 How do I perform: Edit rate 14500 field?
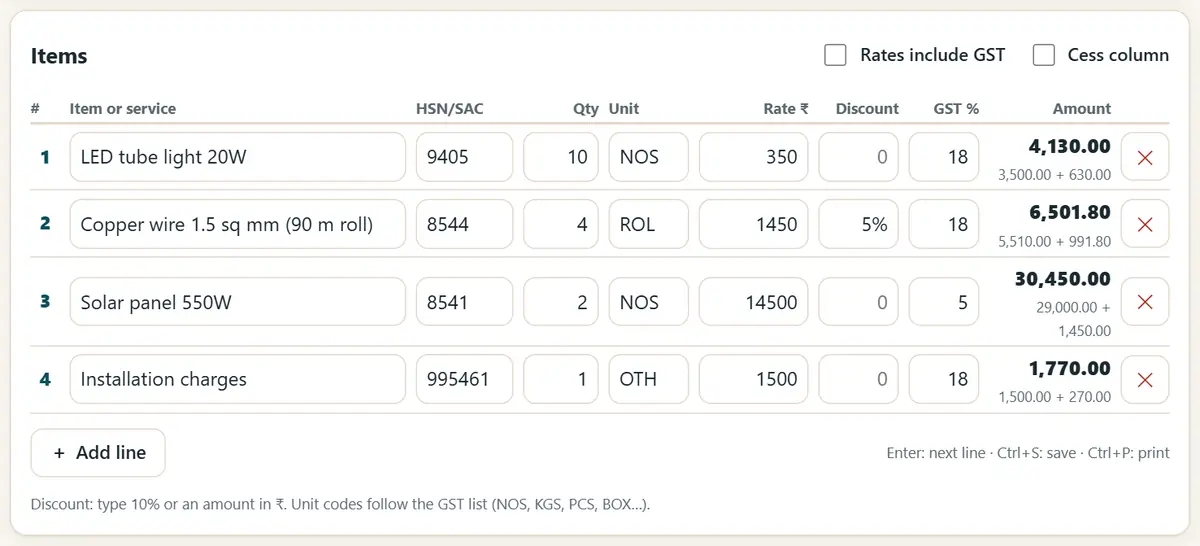[x=754, y=301]
